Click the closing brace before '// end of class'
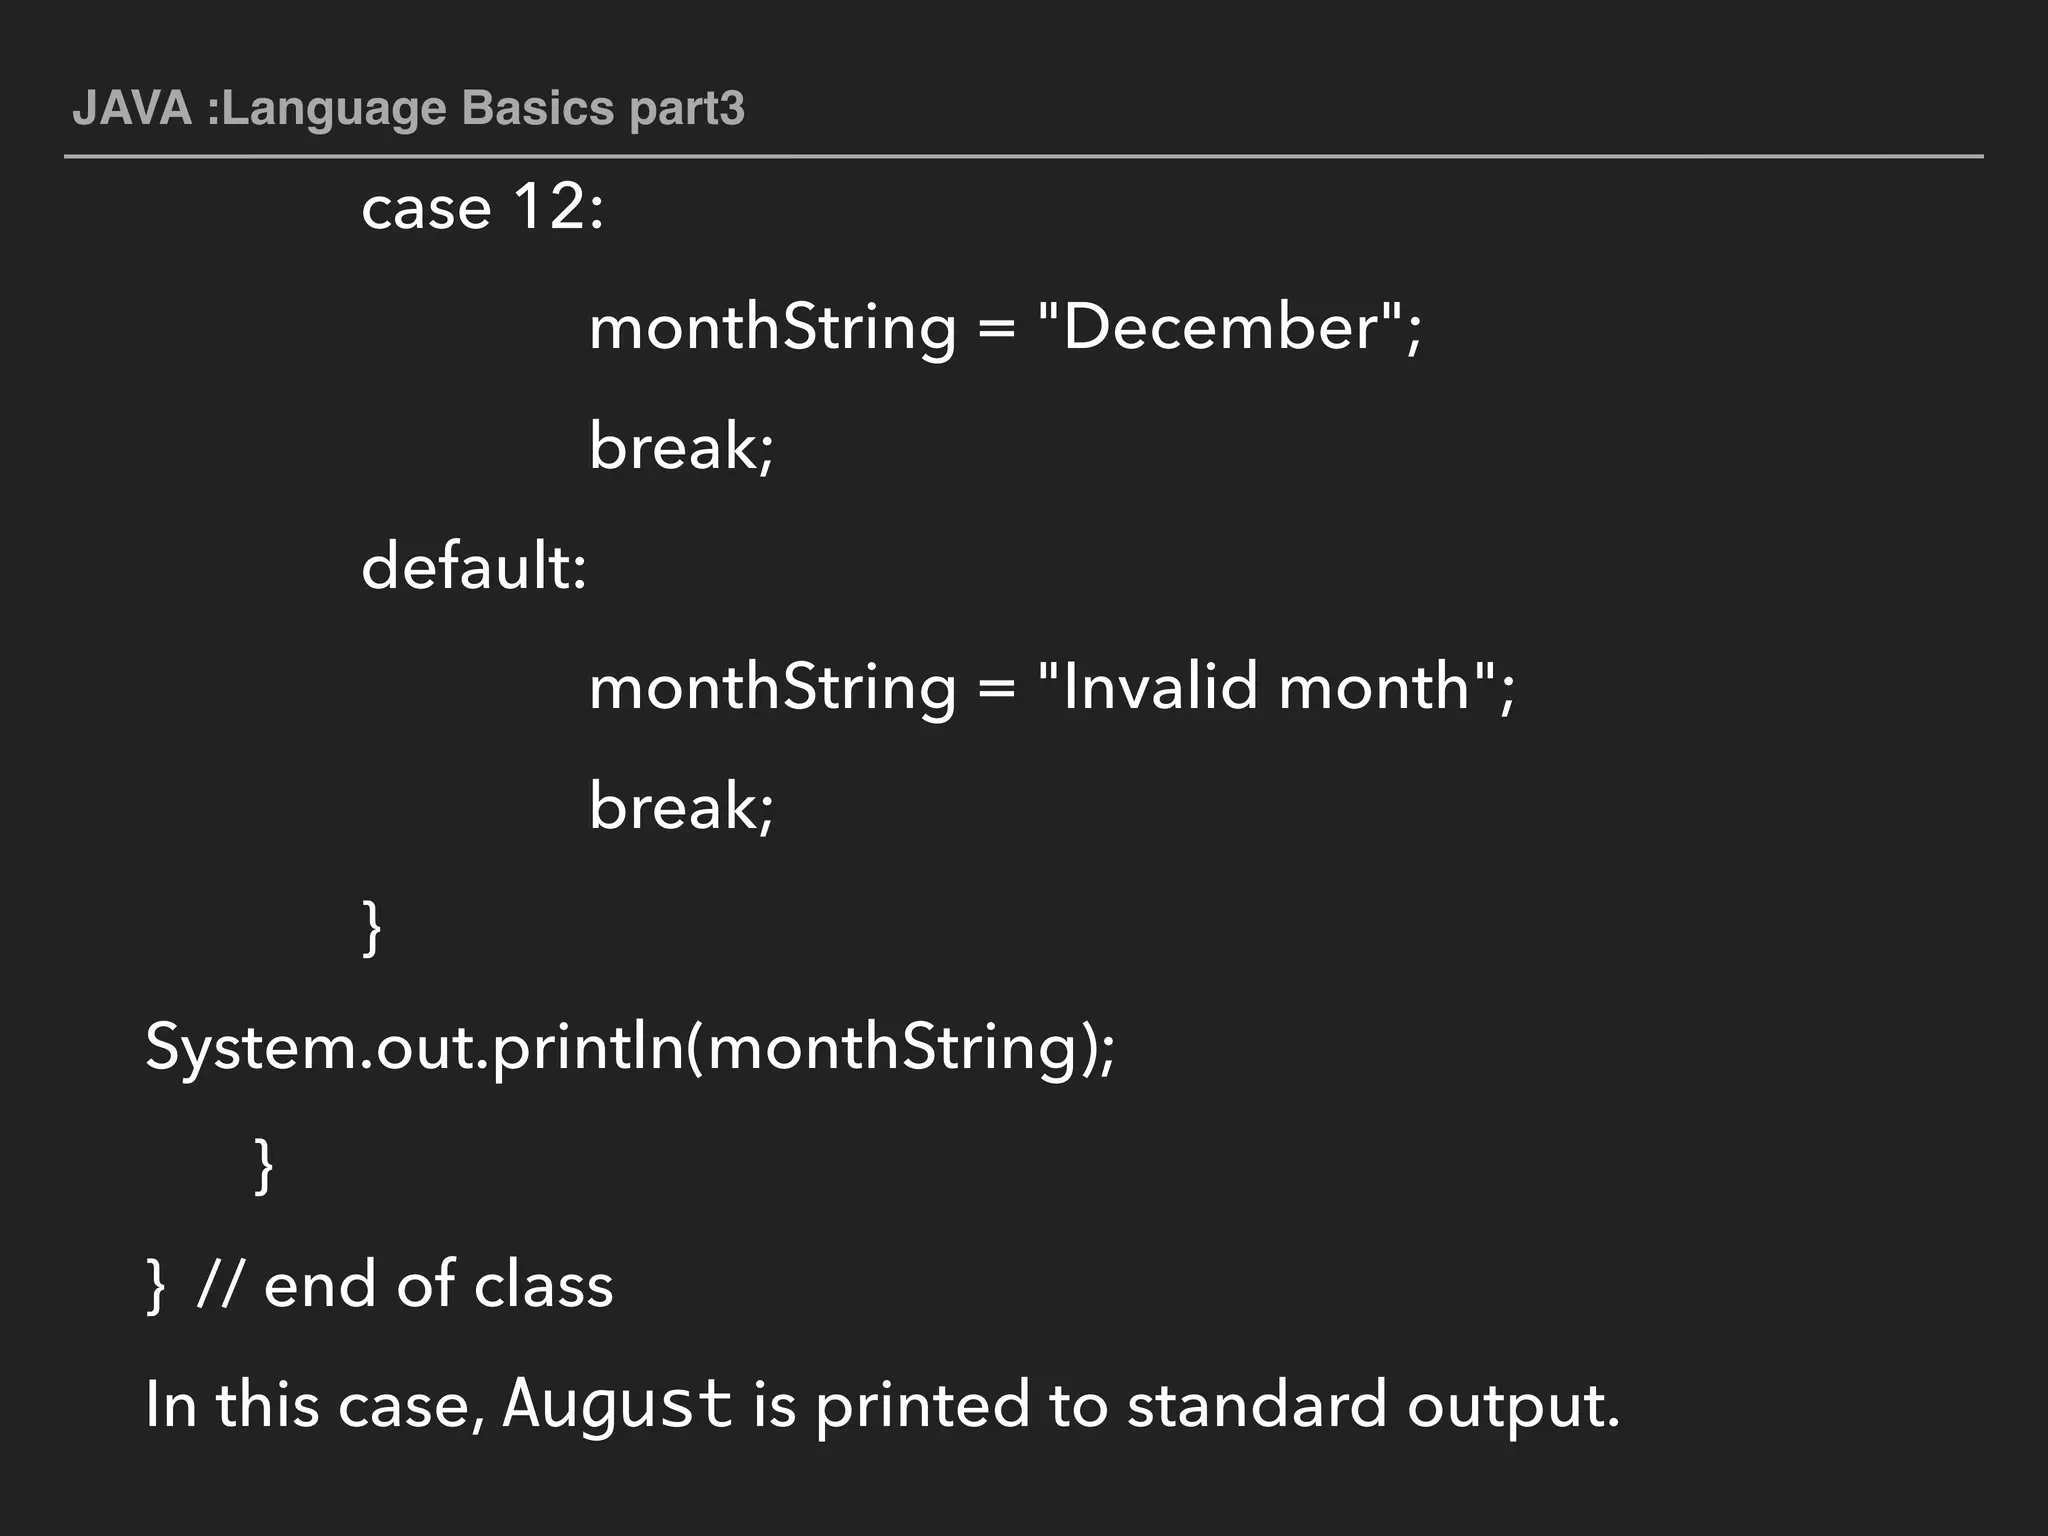 coord(155,1285)
